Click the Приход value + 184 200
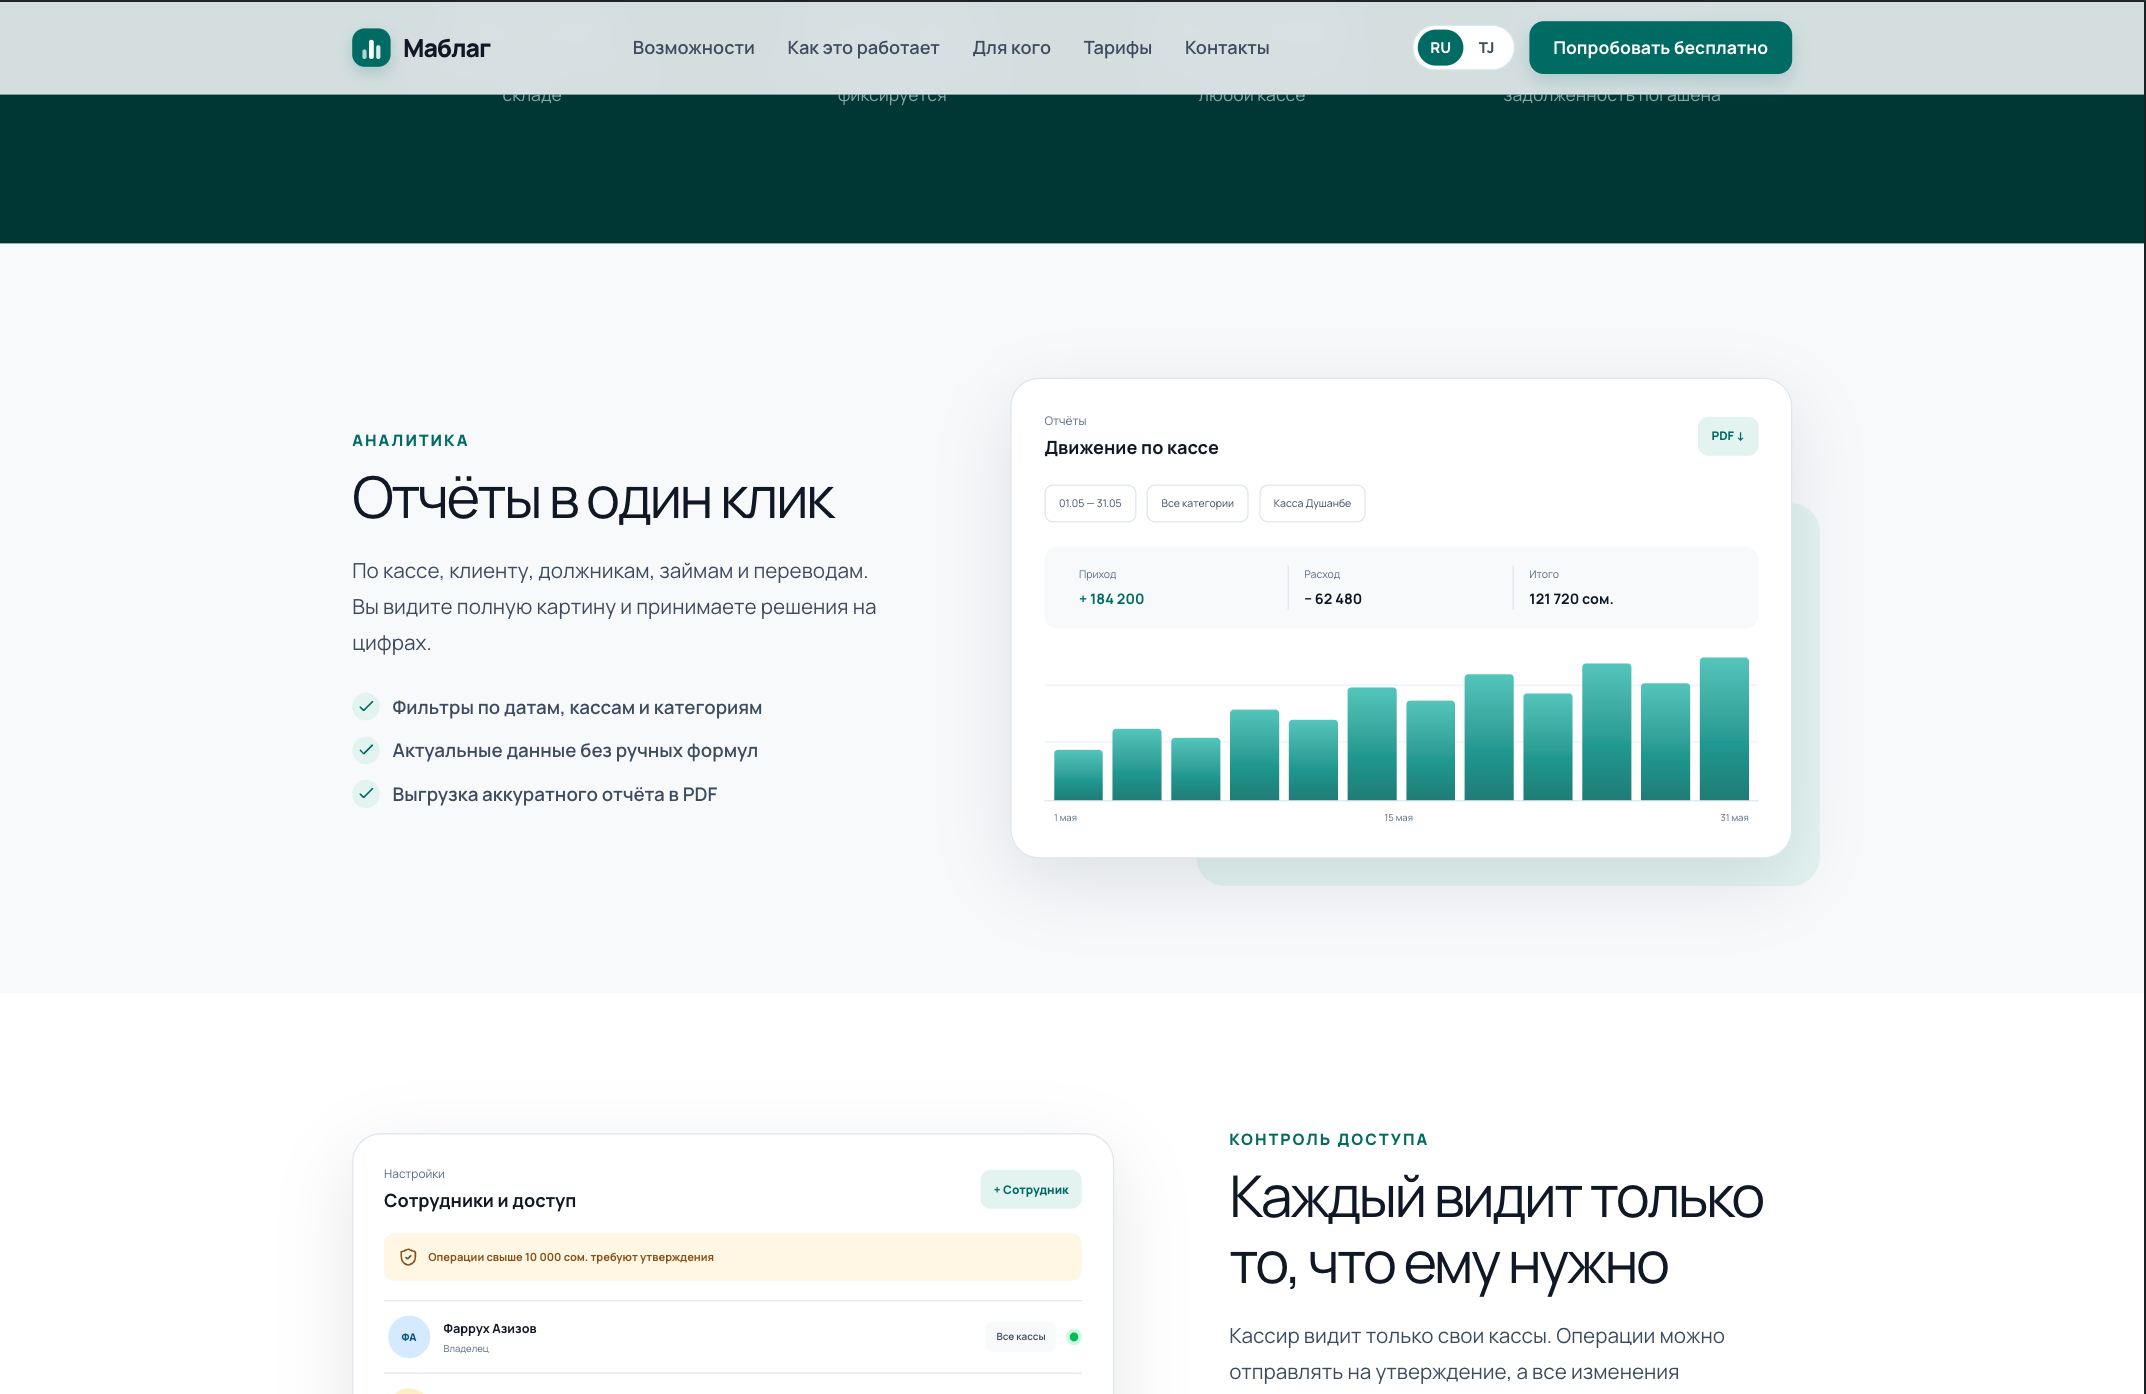 click(x=1111, y=599)
